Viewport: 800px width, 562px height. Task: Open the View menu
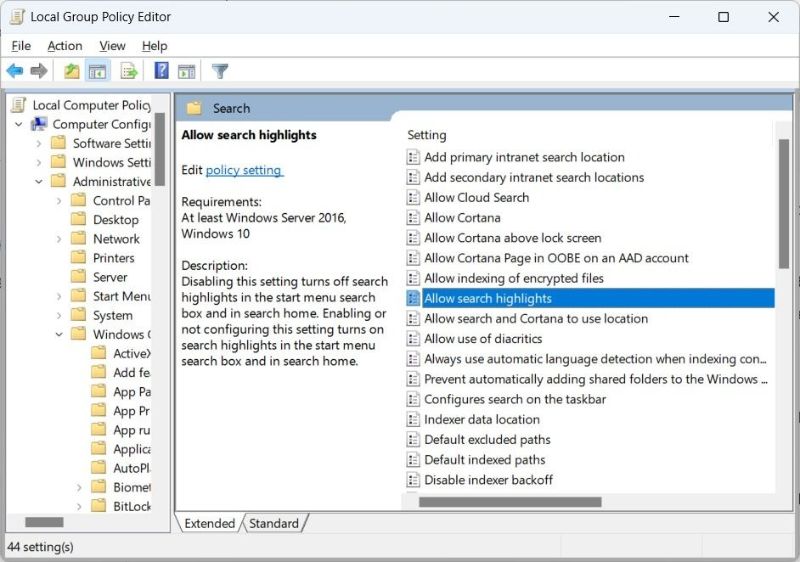point(112,46)
